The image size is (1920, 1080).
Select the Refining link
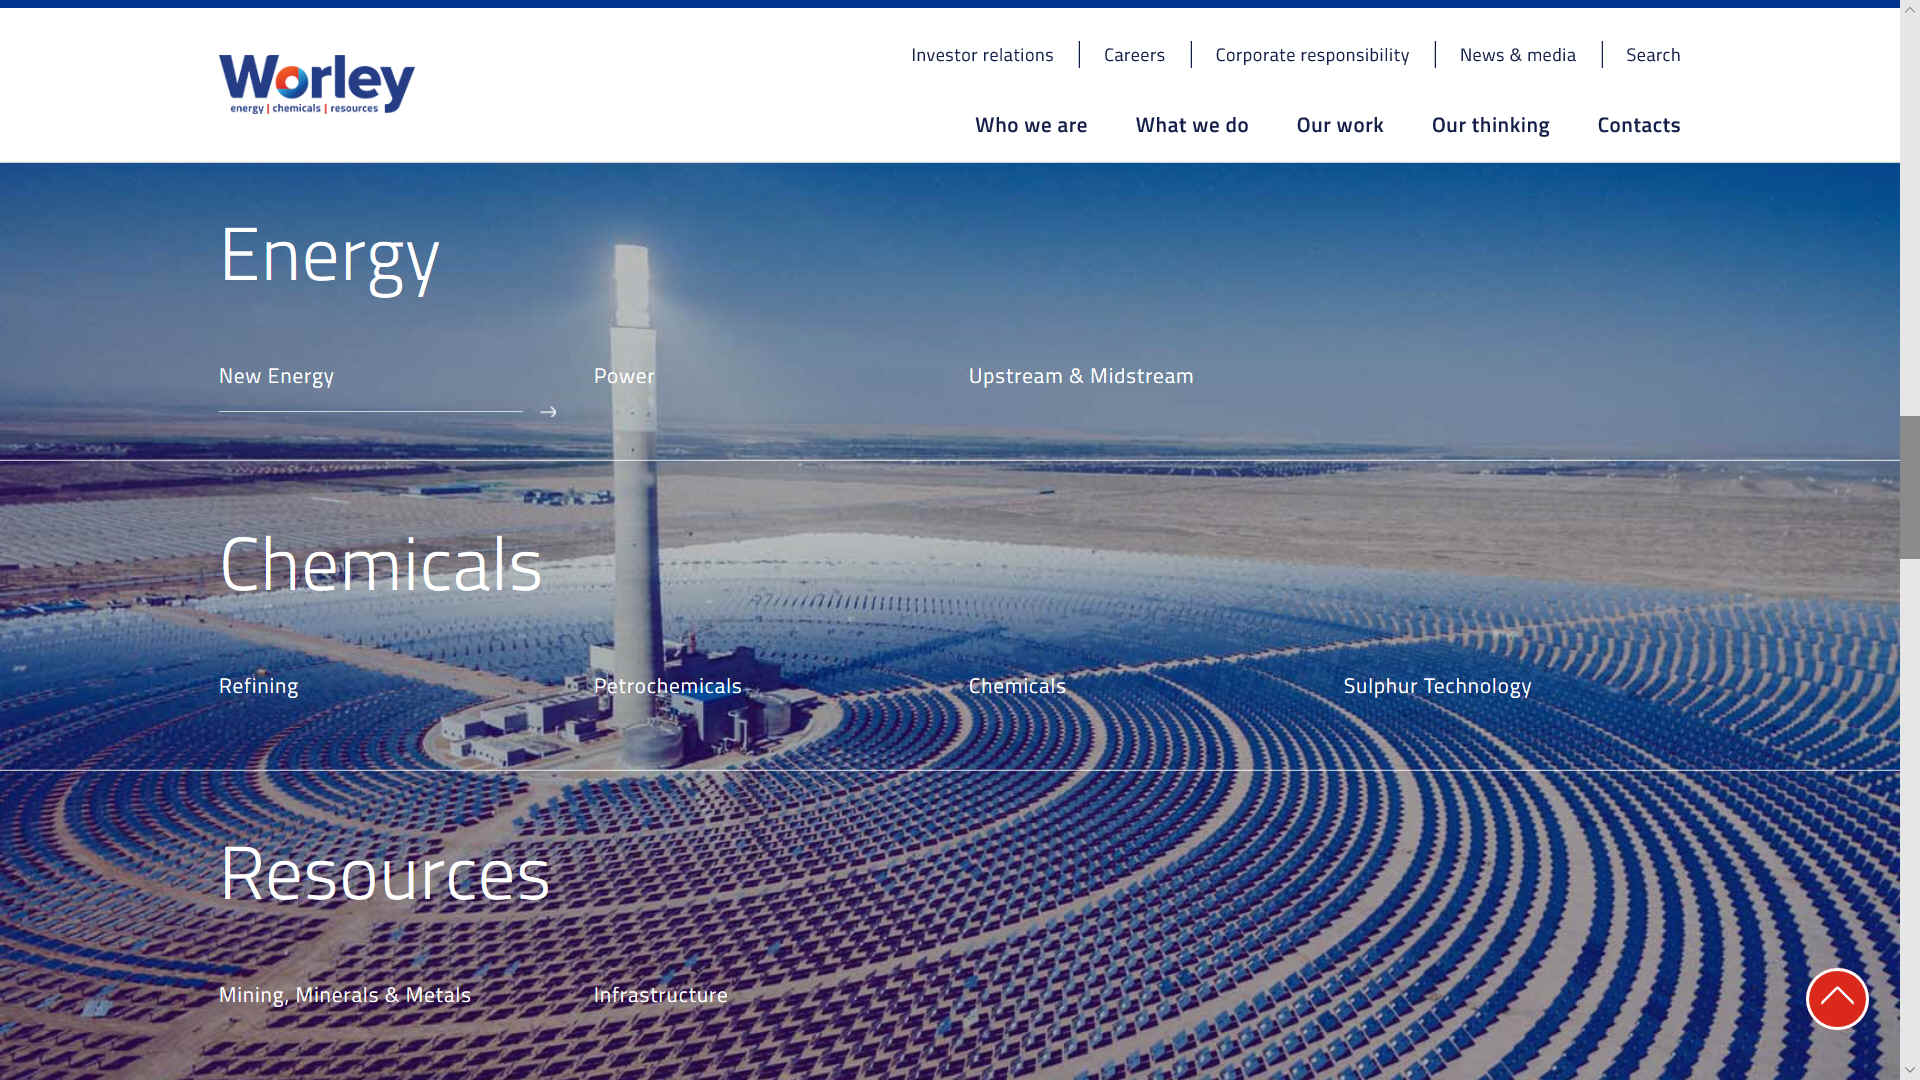point(258,686)
